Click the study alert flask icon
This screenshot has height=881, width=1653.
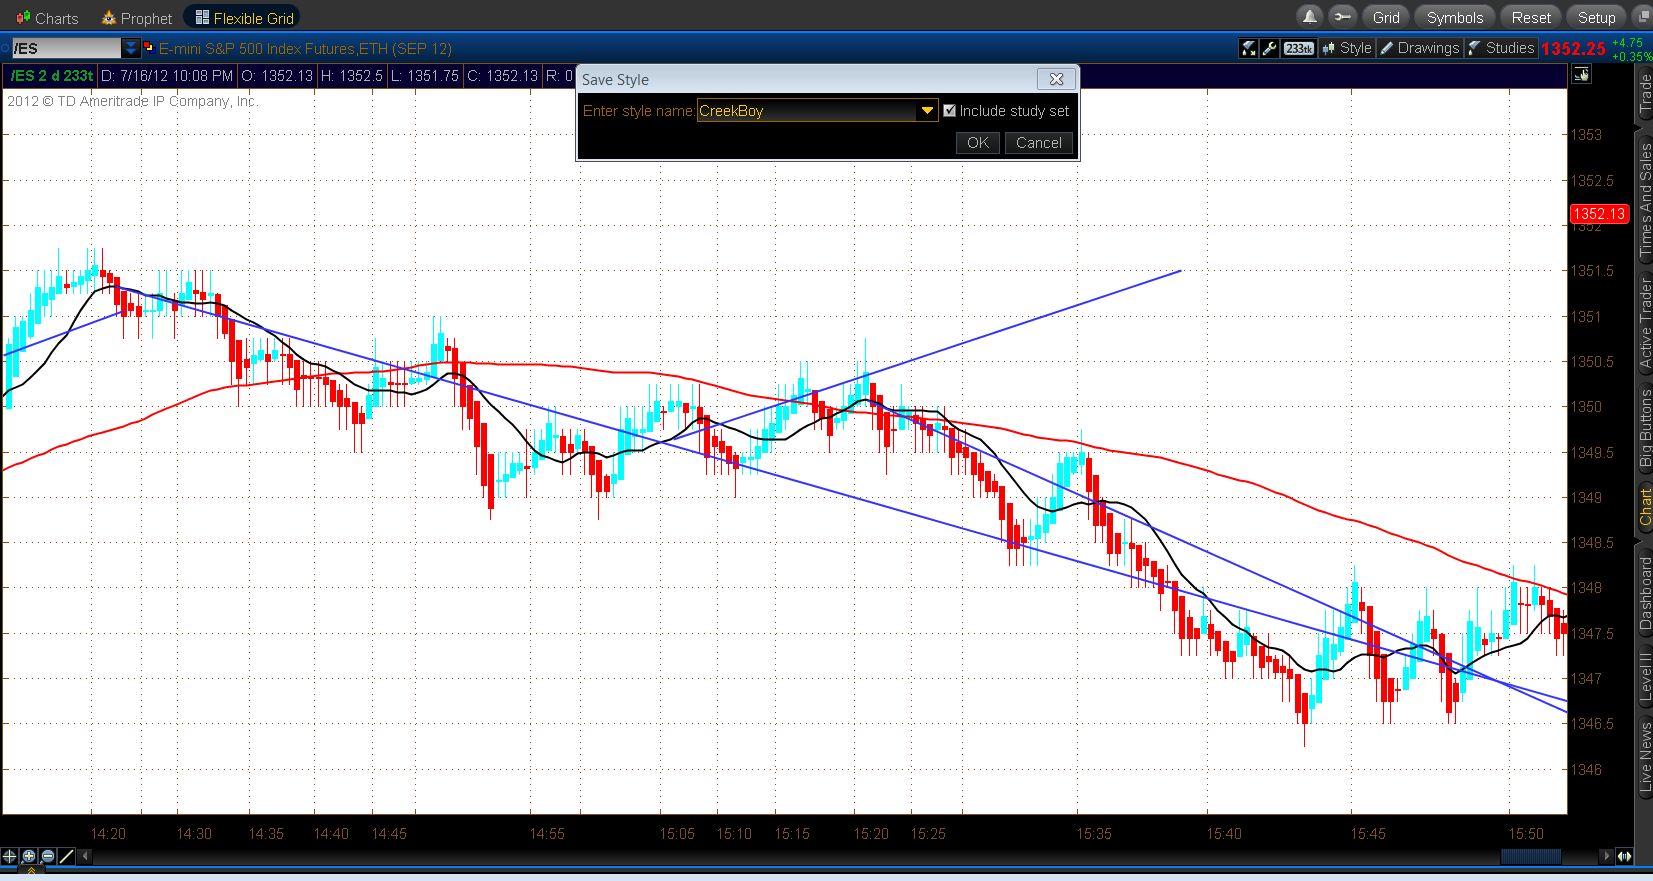1249,48
